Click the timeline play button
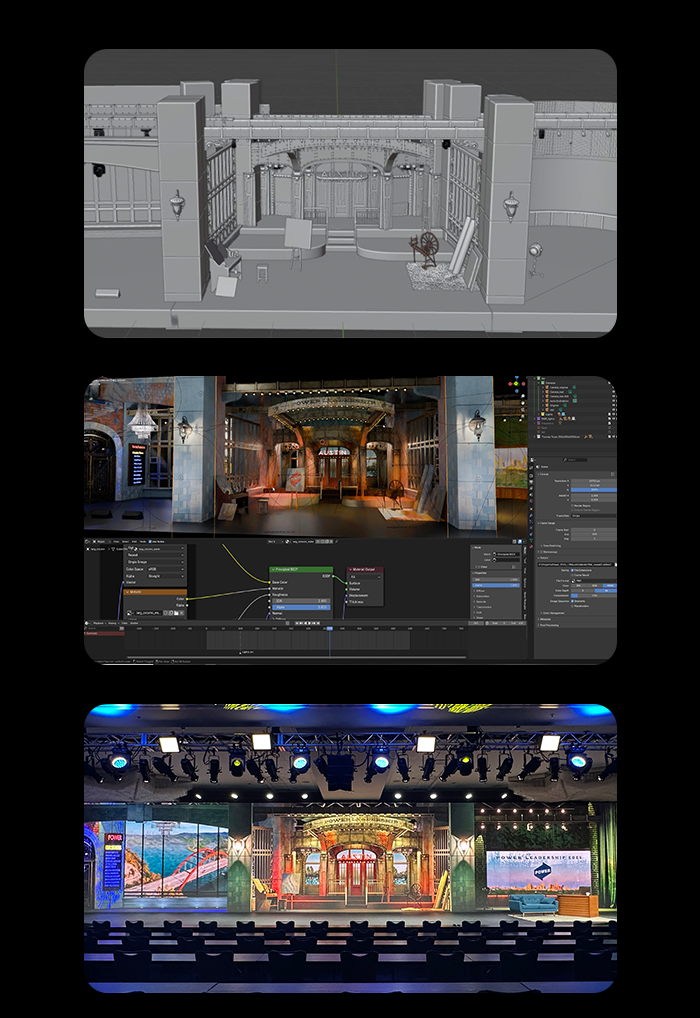Screen dimensions: 700x1018 310,623
